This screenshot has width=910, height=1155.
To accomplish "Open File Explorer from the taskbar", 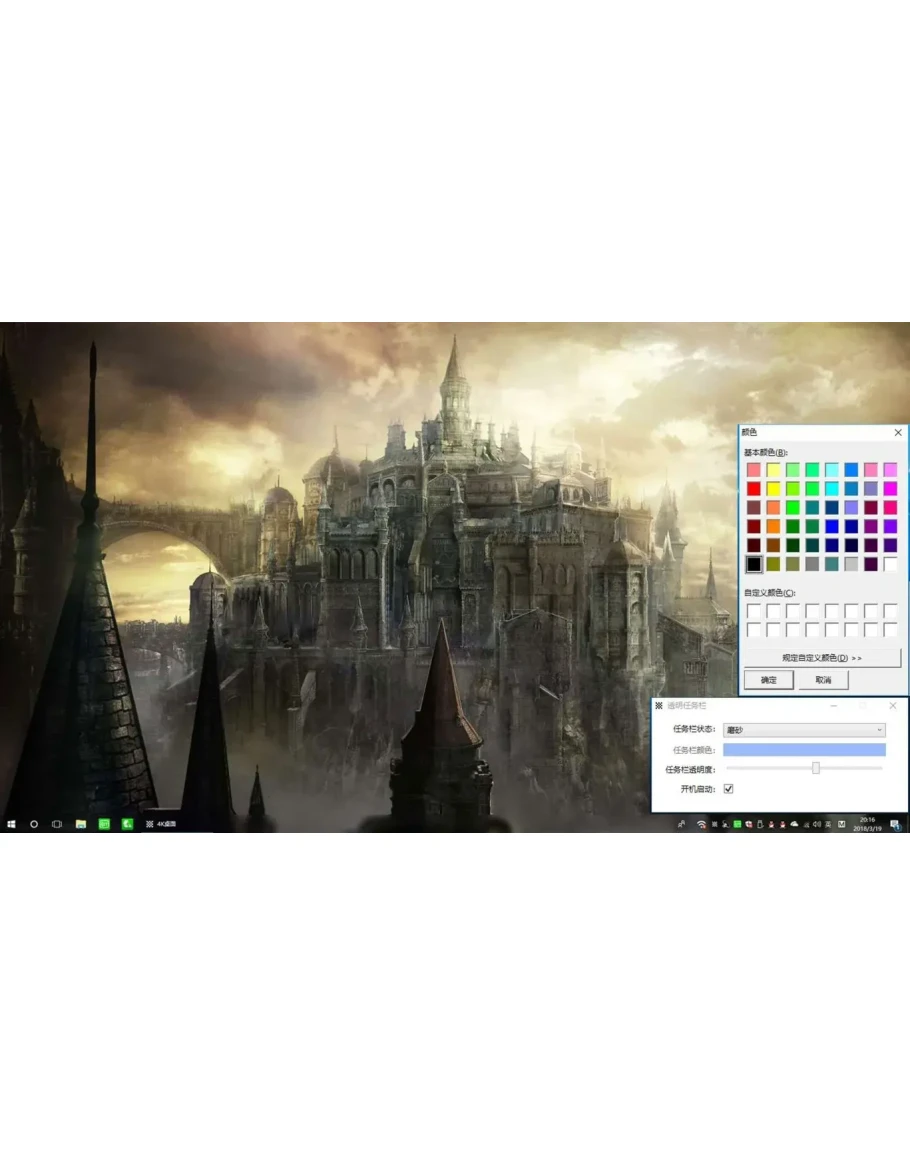I will 81,824.
